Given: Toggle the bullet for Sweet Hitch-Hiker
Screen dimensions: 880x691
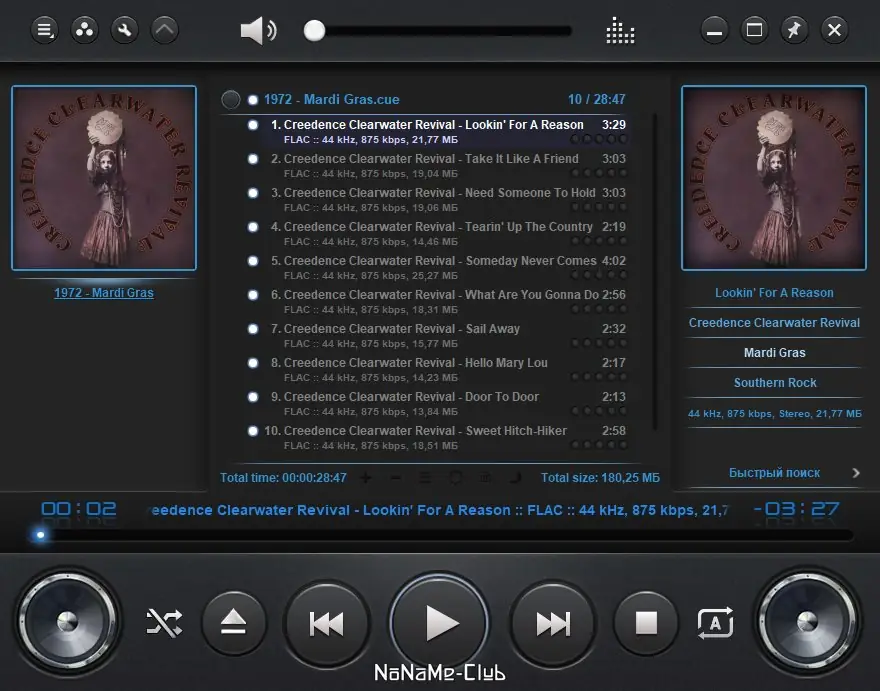Looking at the screenshot, I should 253,431.
